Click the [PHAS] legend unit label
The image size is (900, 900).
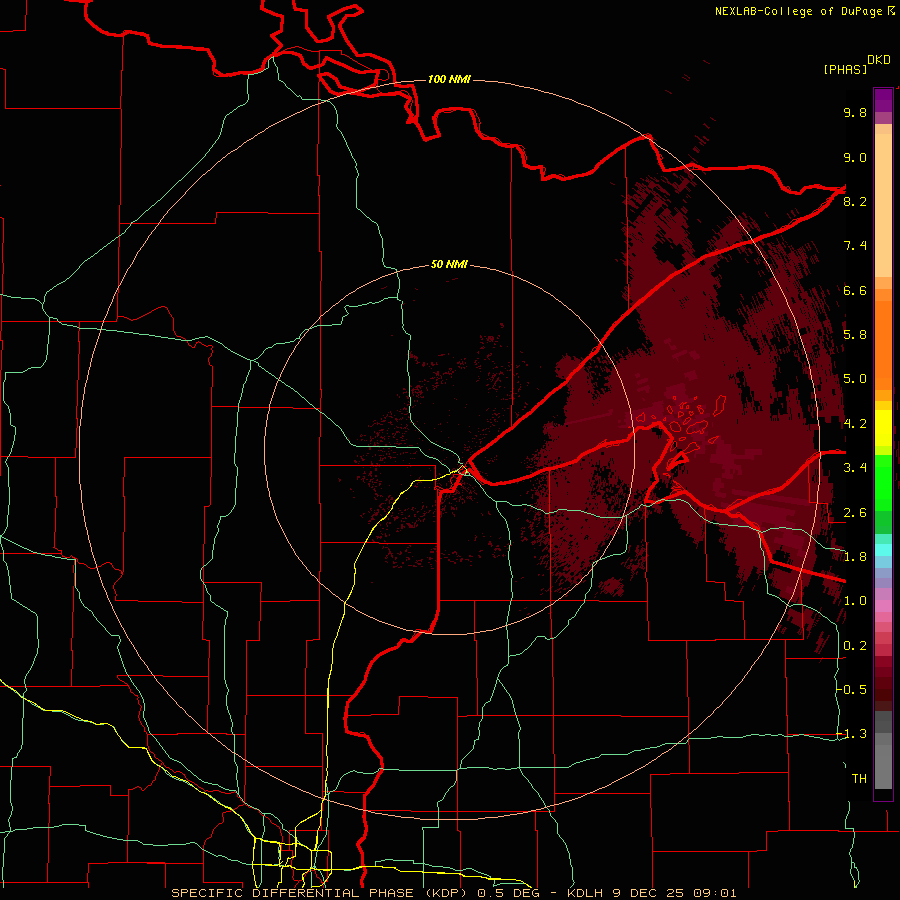[x=845, y=69]
